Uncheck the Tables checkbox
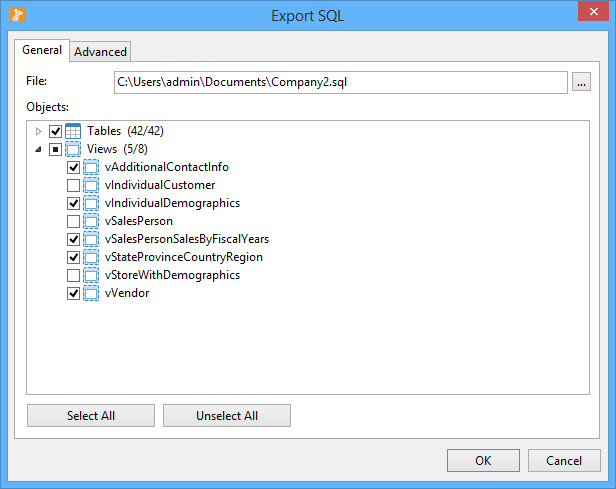Image resolution: width=616 pixels, height=489 pixels. tap(55, 131)
